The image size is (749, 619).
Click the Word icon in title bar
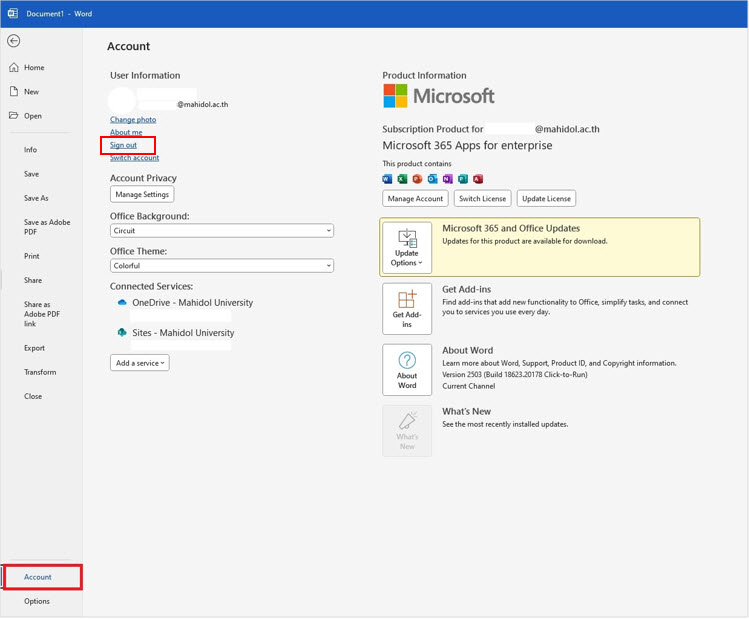pos(13,14)
